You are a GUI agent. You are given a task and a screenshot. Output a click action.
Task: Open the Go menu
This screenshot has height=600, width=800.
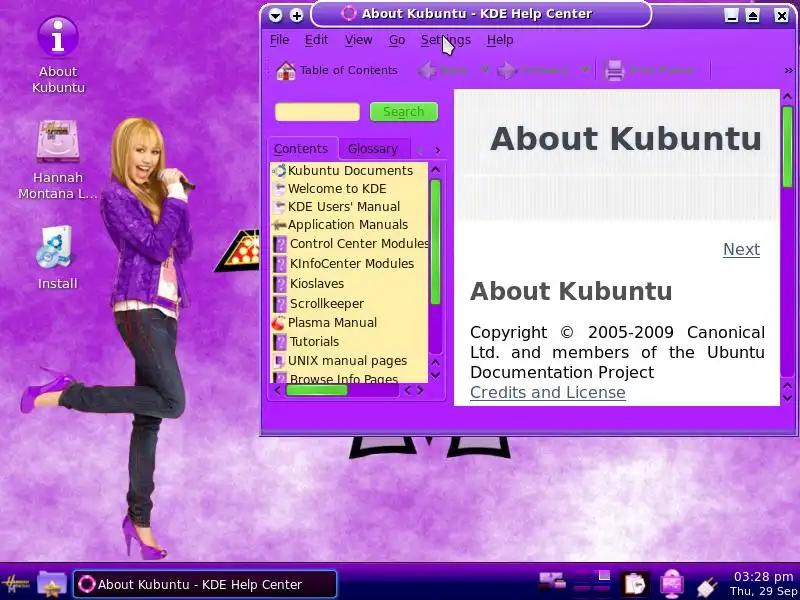[x=396, y=40]
